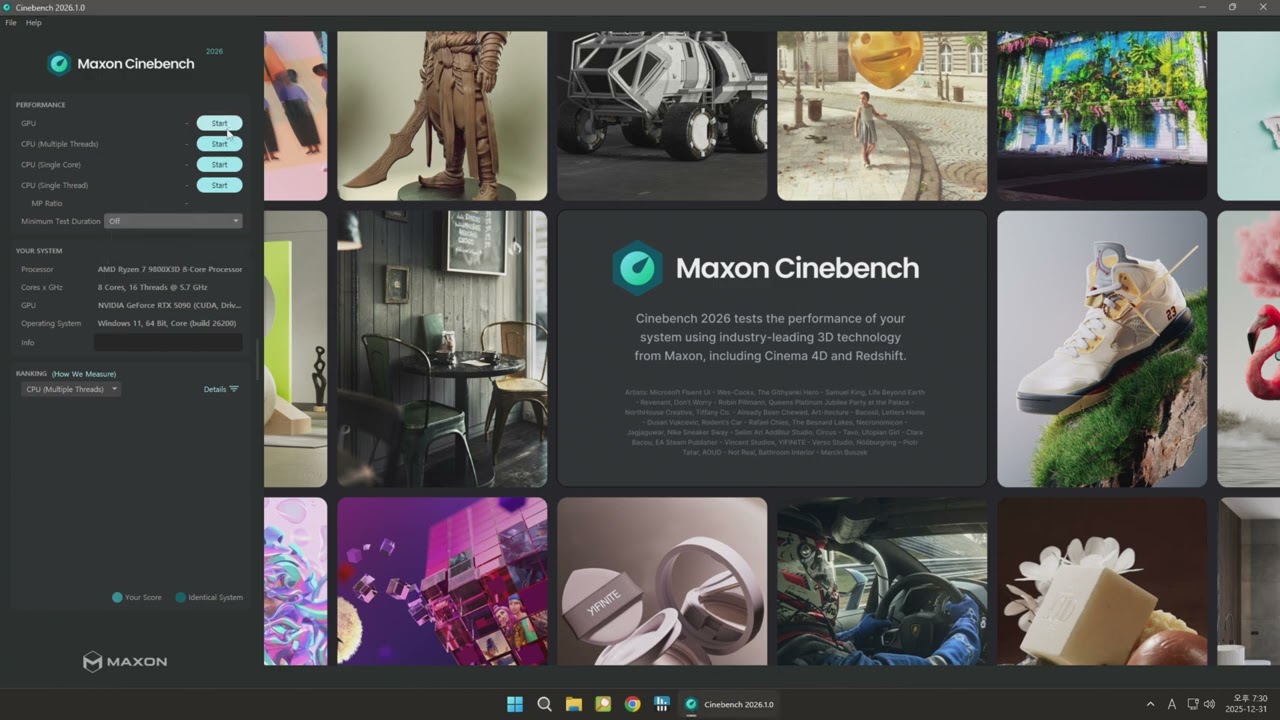Open the Minimum Test Duration dropdown
This screenshot has width=1280, height=720.
pos(173,221)
